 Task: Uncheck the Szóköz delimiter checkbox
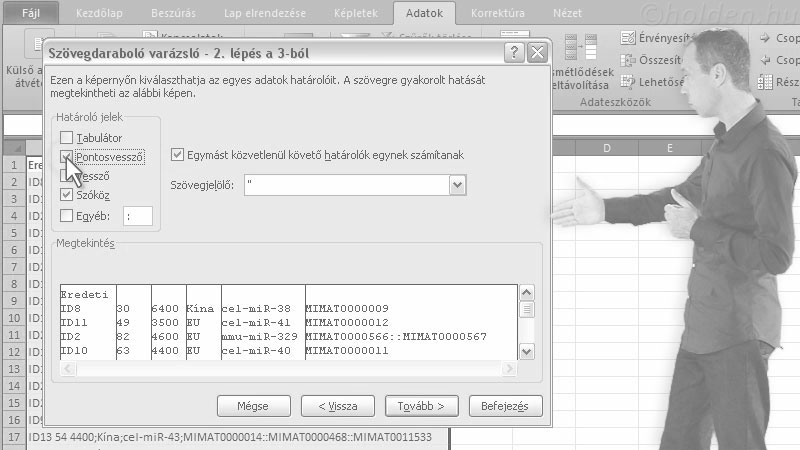(x=66, y=195)
